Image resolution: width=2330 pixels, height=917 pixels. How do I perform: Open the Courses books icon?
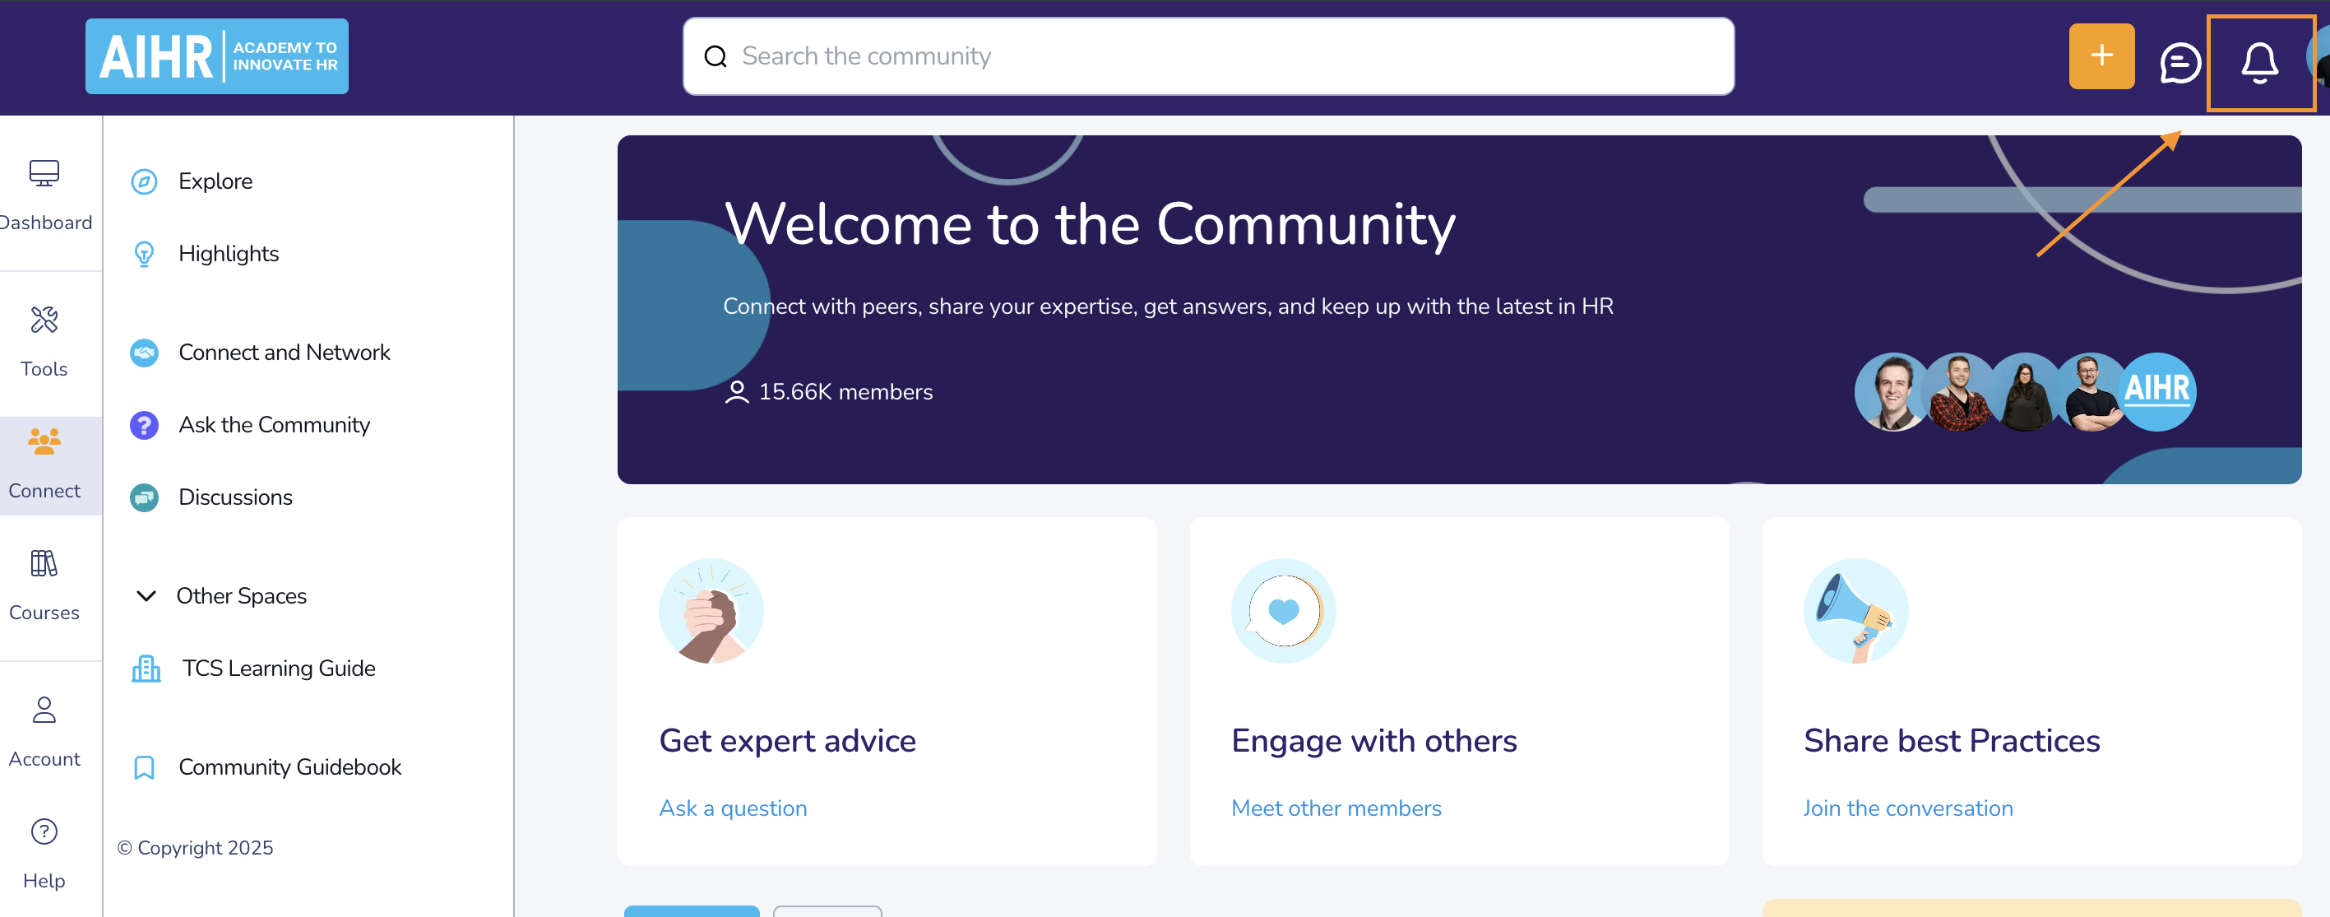coord(44,563)
